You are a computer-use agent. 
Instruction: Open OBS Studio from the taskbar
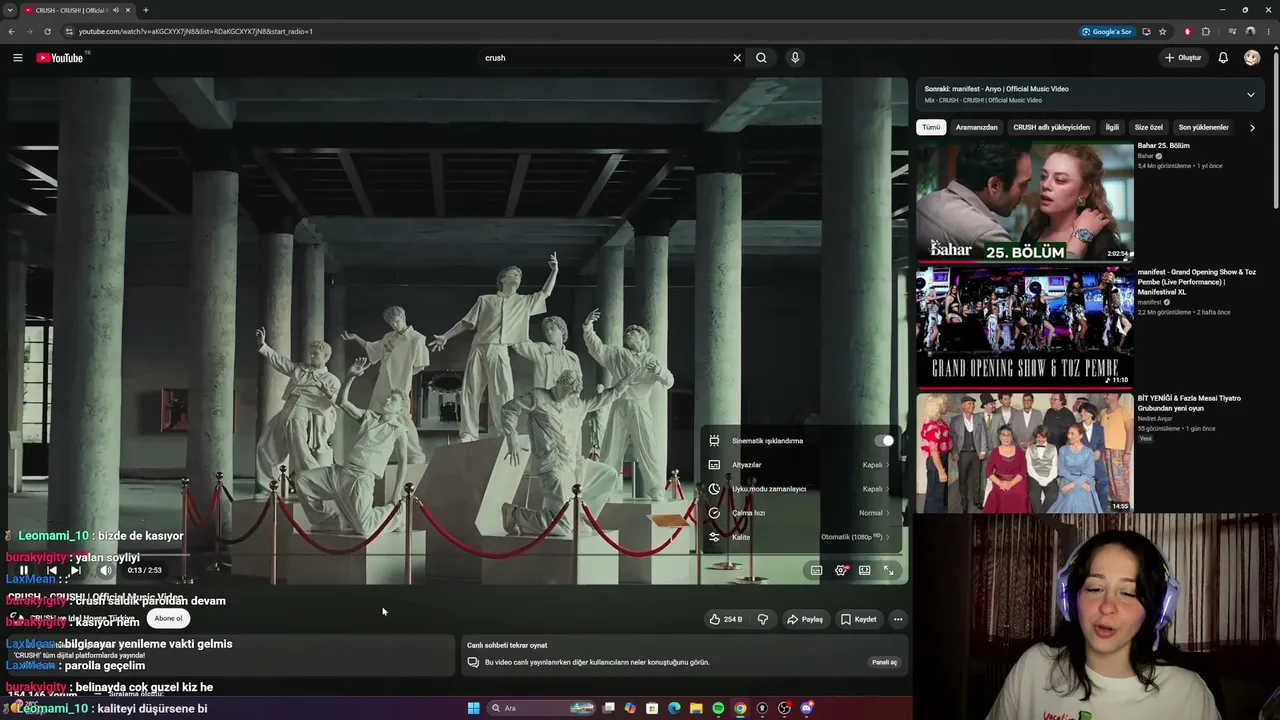784,708
